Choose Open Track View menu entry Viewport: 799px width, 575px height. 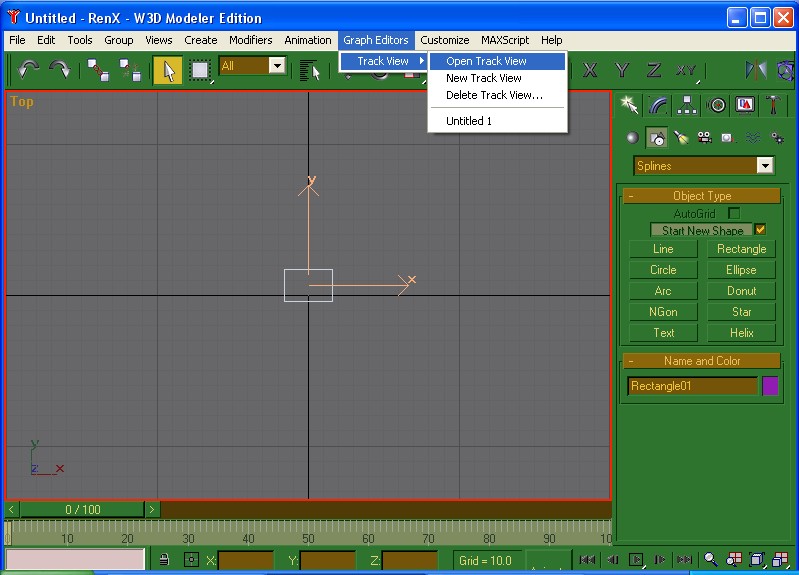487,61
